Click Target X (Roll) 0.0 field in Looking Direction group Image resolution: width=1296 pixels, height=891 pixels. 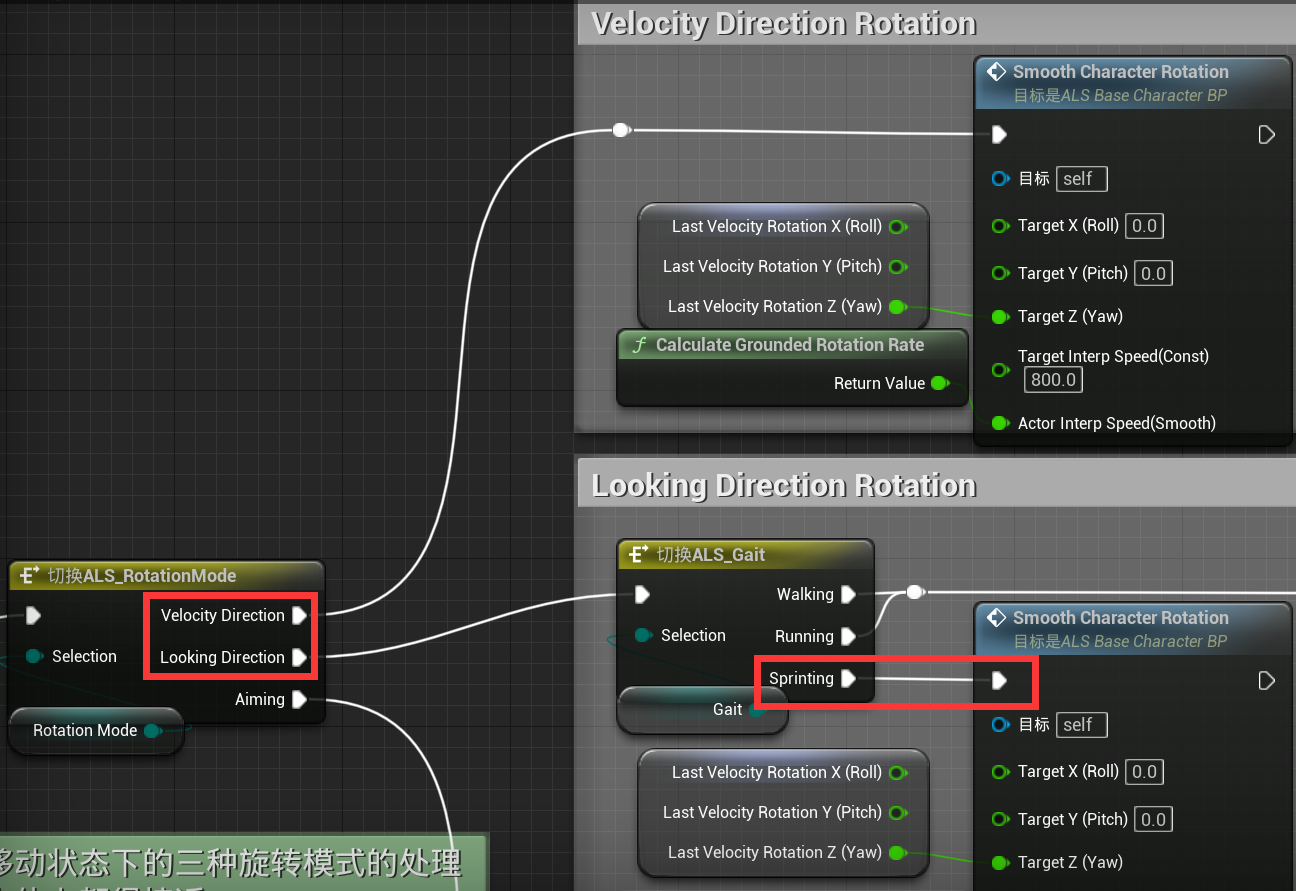(1145, 771)
